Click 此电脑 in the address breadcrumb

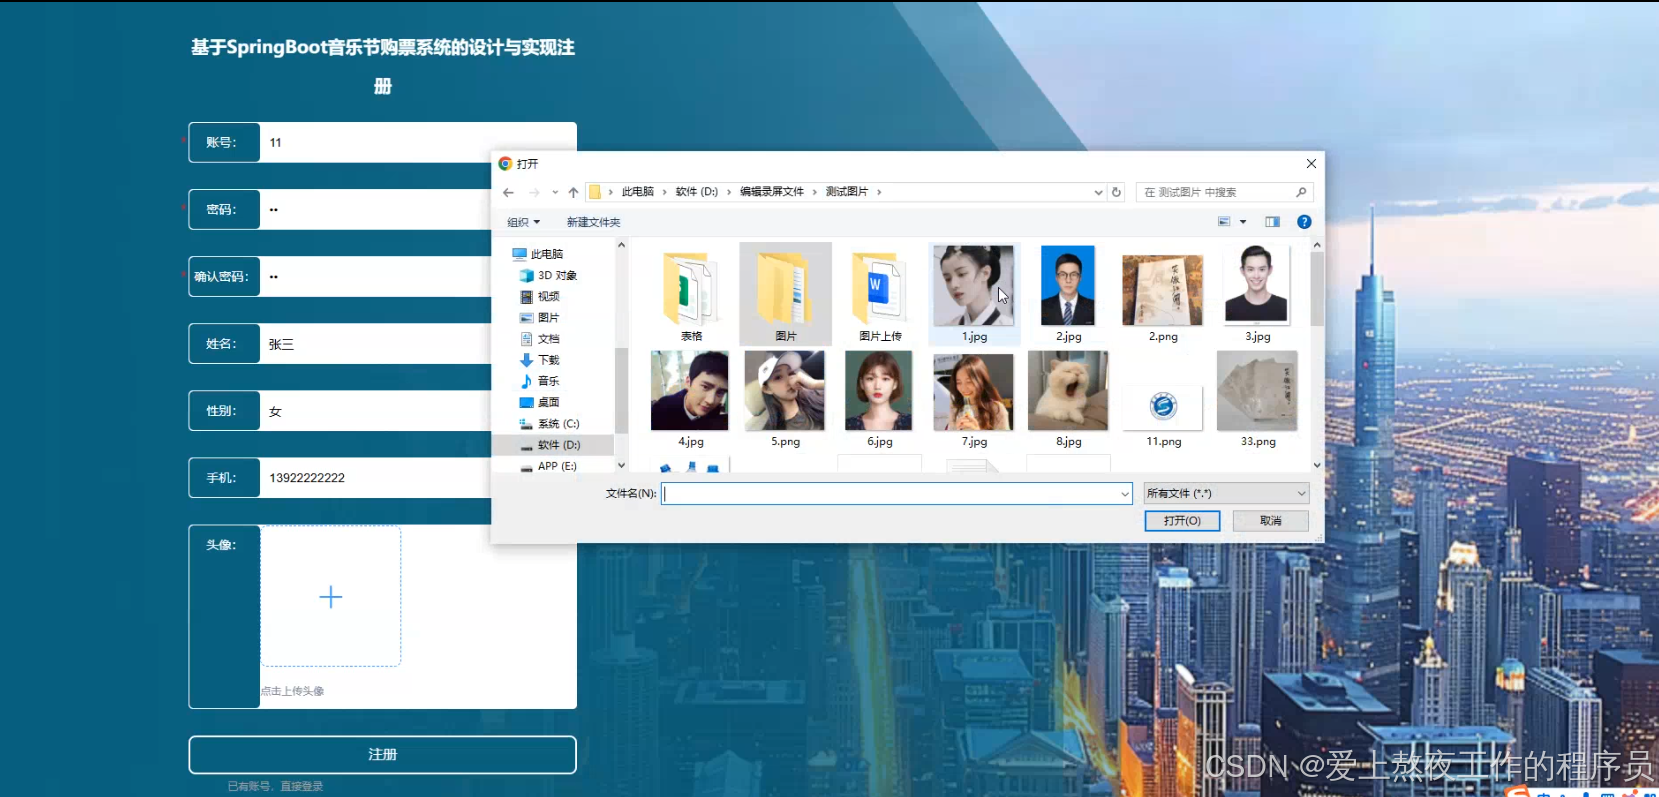coord(637,192)
